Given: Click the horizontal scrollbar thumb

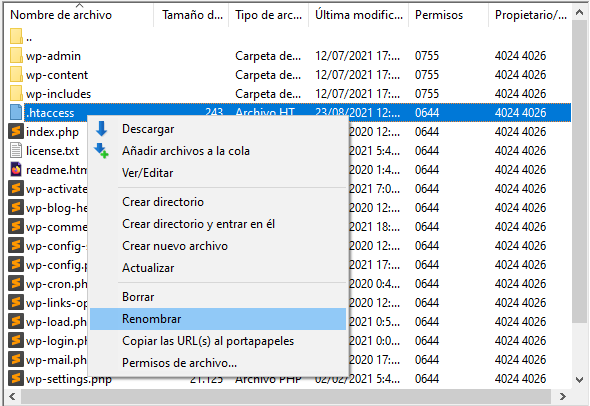Looking at the screenshot, I should pos(286,396).
